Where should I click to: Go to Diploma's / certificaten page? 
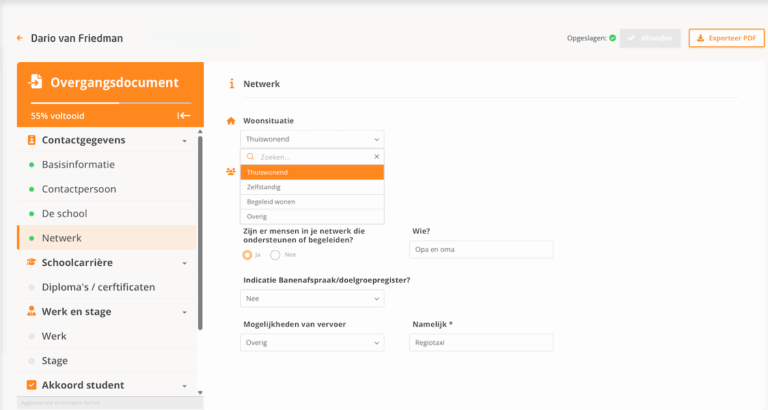click(x=97, y=287)
